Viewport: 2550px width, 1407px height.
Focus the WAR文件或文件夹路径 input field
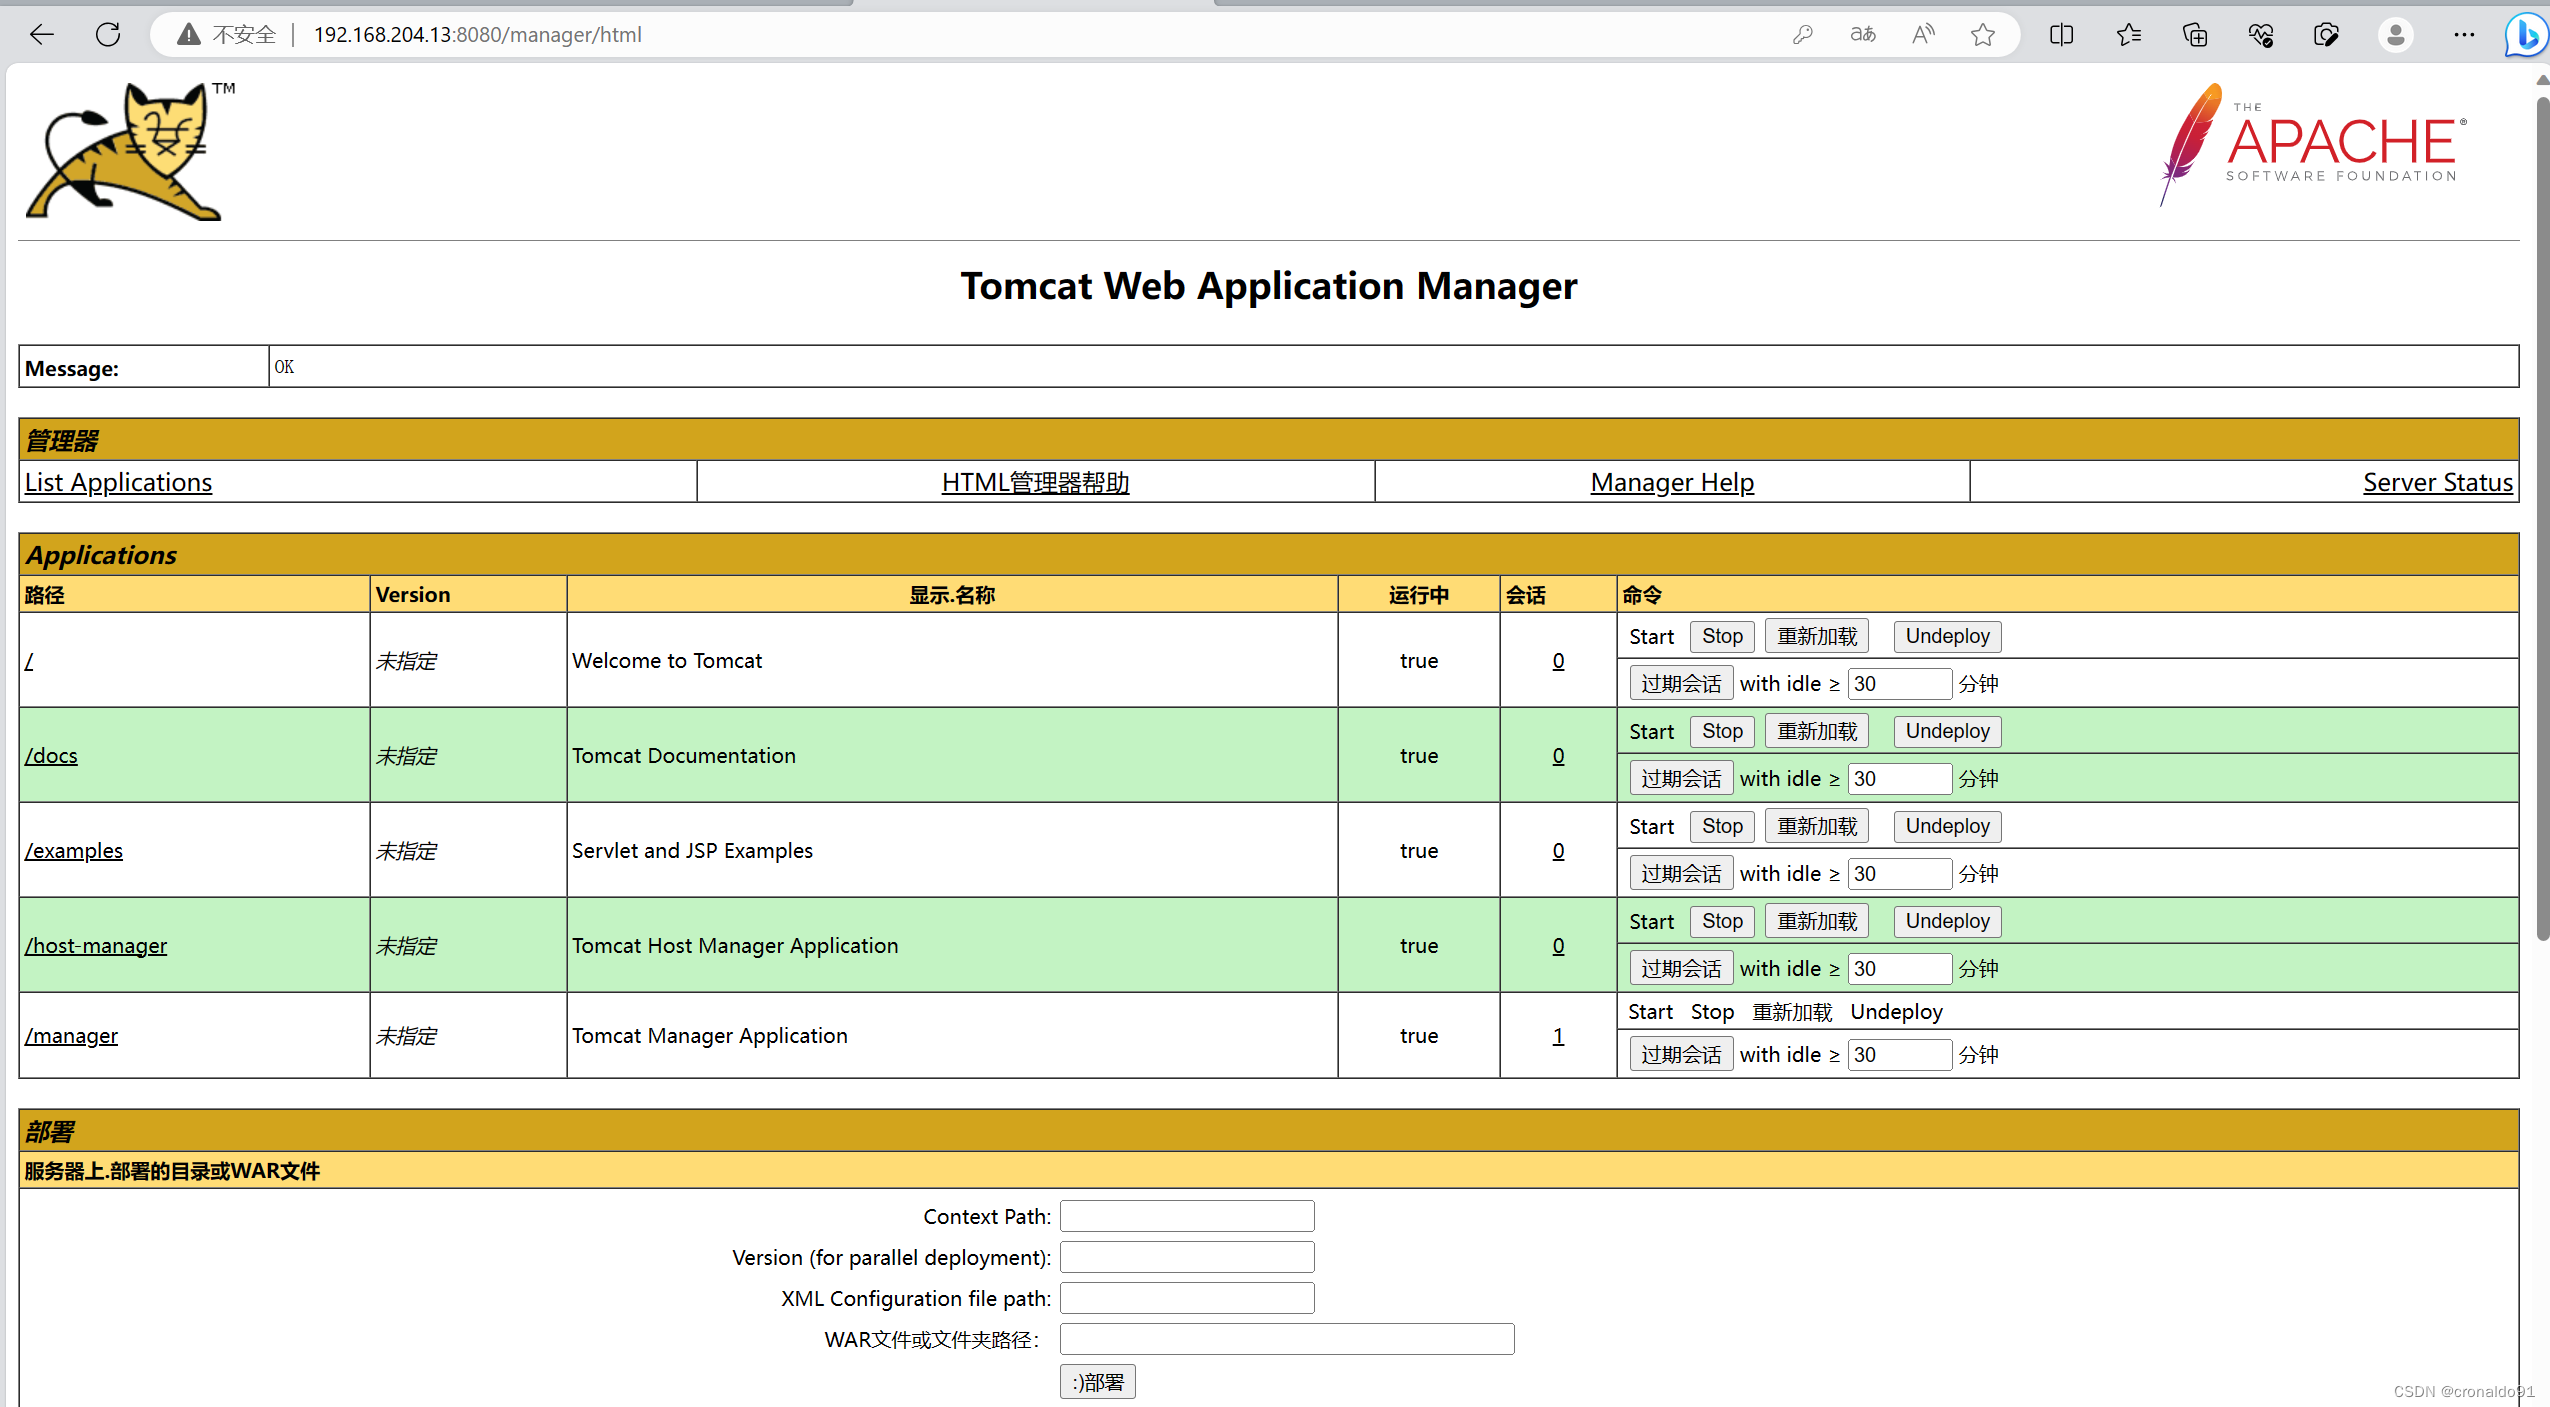coord(1287,1339)
